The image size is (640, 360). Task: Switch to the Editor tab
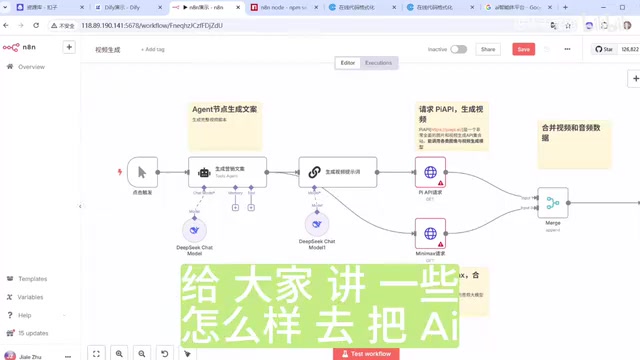348,63
